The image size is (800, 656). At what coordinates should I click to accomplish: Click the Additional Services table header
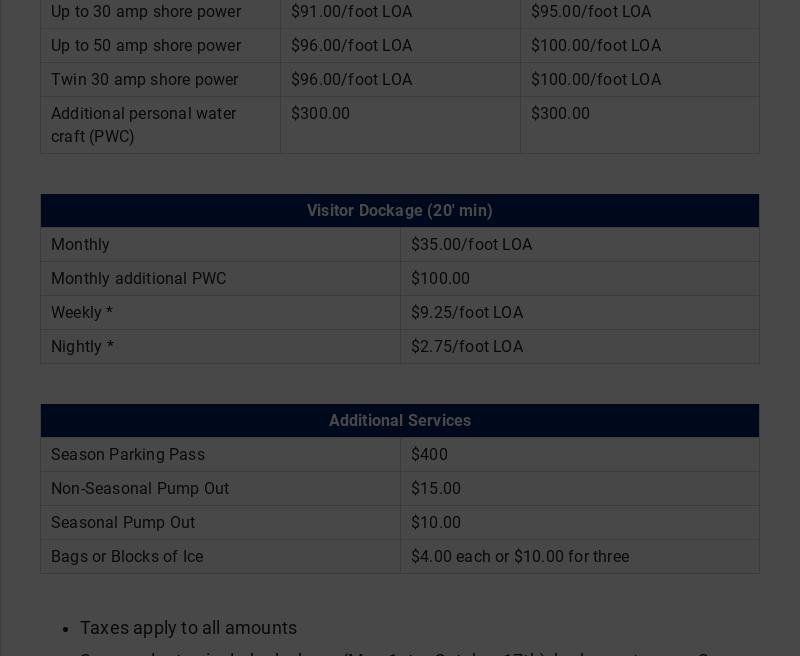(399, 421)
